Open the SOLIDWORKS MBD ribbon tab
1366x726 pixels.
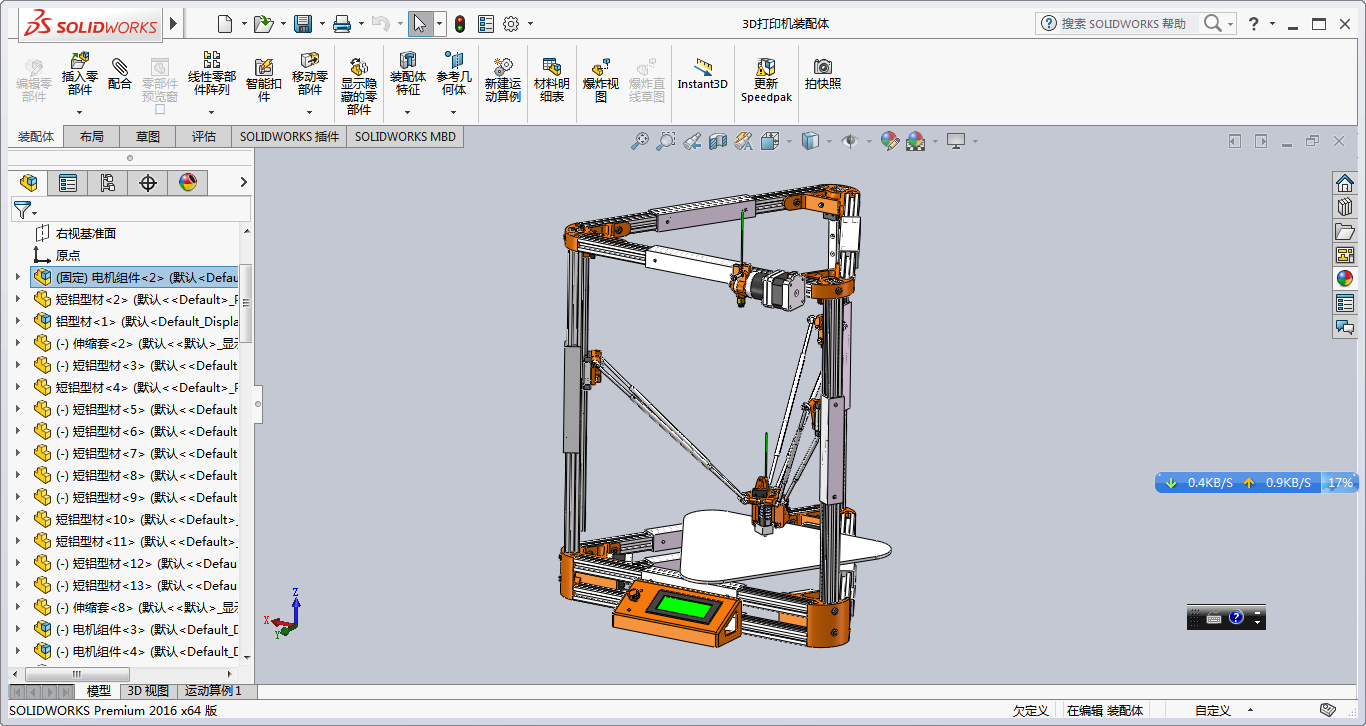click(405, 136)
